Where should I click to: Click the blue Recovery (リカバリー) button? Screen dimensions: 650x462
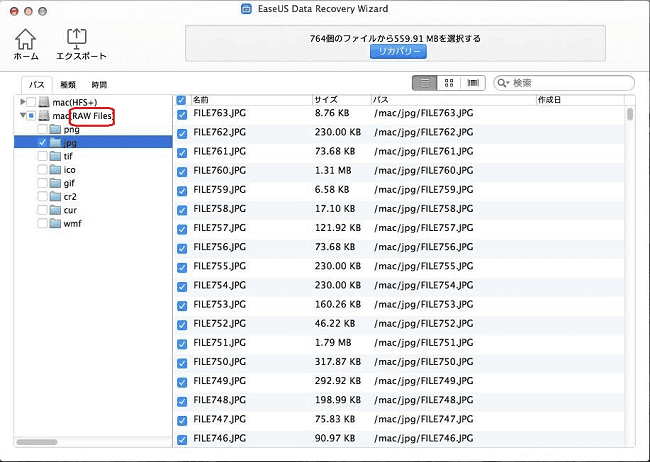coord(398,51)
